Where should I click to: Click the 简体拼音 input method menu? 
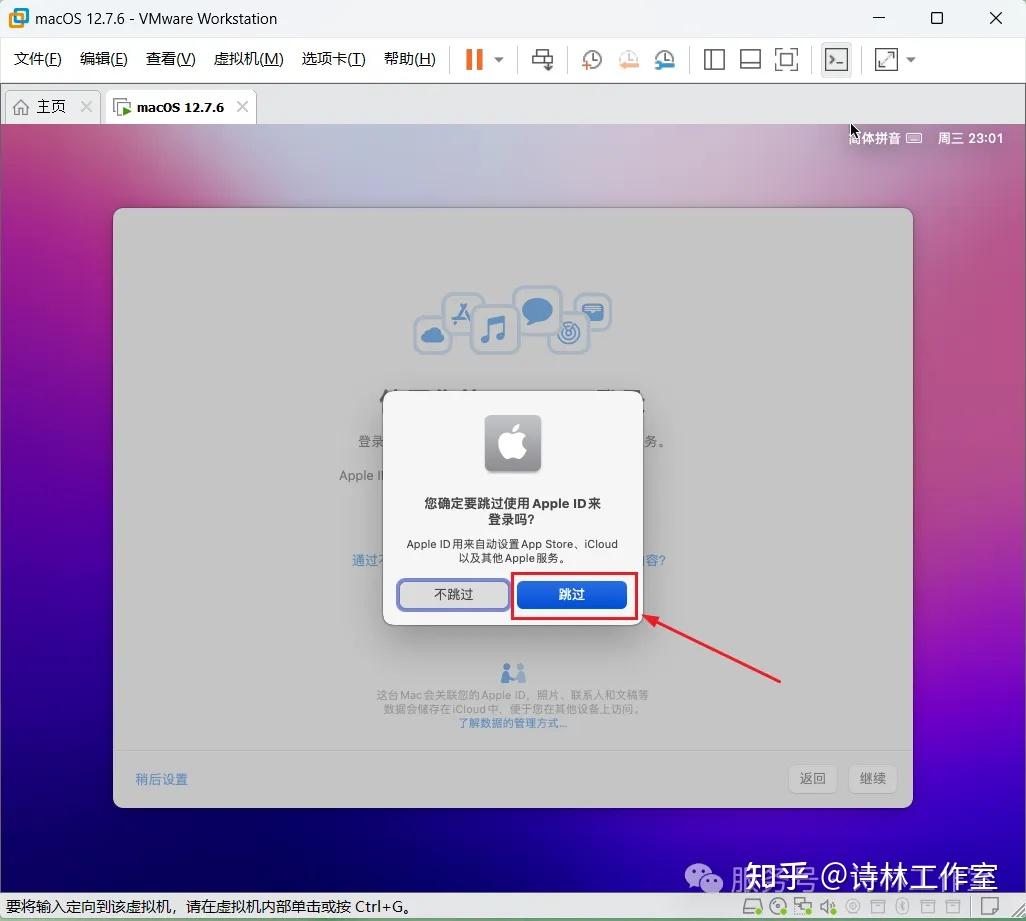885,138
